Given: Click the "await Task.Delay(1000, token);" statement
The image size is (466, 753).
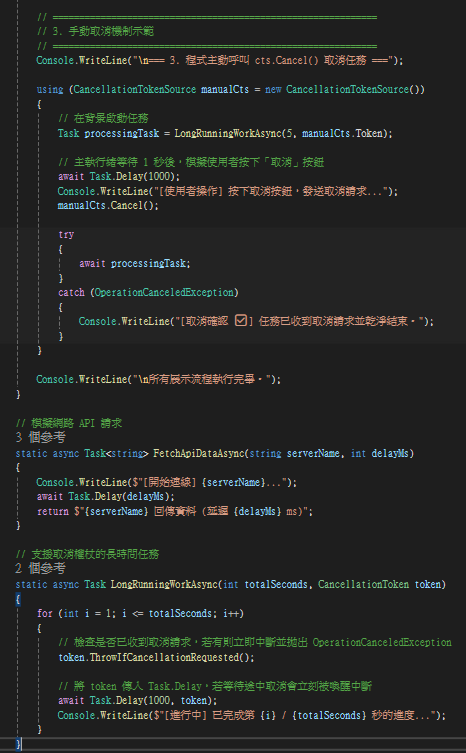Looking at the screenshot, I should click(138, 701).
